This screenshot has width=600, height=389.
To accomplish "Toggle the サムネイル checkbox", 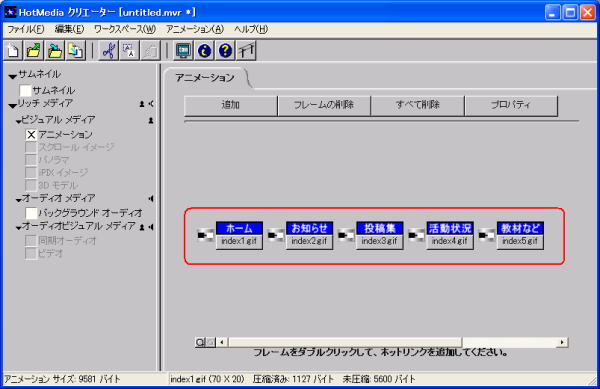I will [x=25, y=91].
